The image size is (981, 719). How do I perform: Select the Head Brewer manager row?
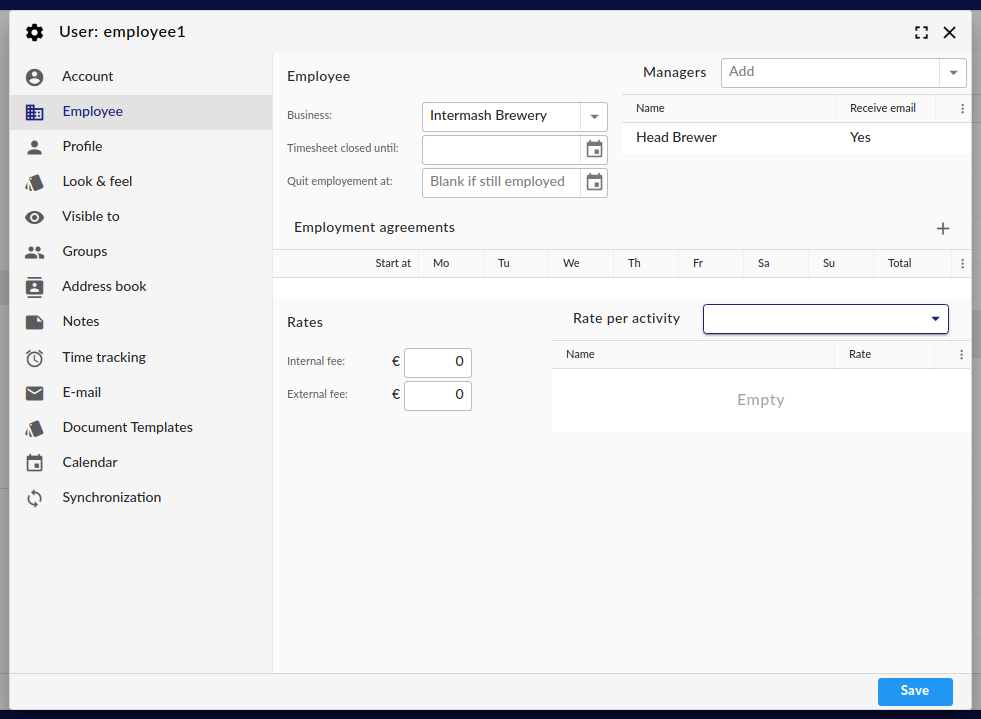796,138
